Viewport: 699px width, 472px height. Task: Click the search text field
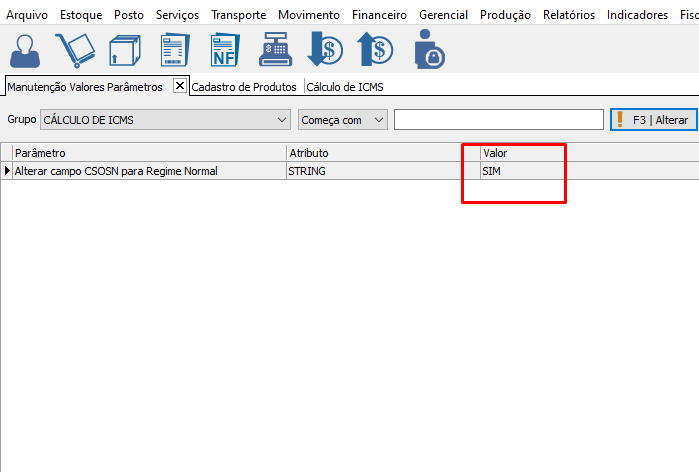coord(498,120)
